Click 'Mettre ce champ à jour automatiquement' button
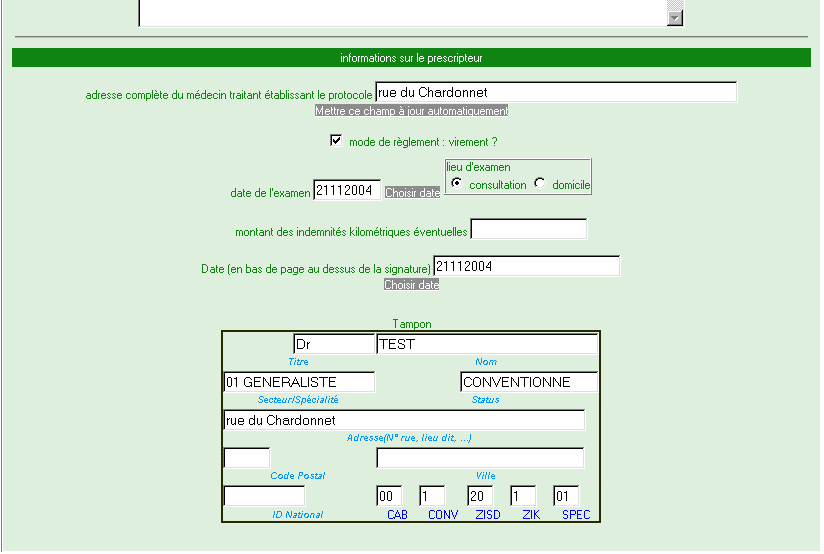The width and height of the screenshot is (824, 554). (x=412, y=111)
